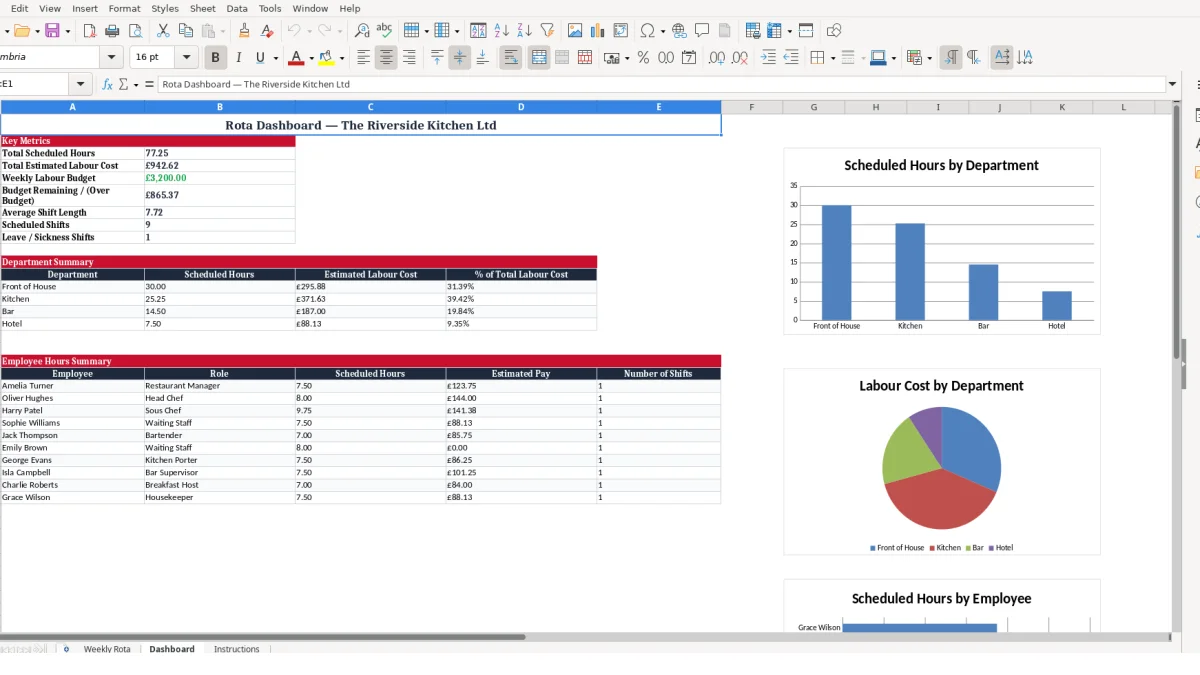Run the spelling check
The height and width of the screenshot is (675, 1200).
[x=384, y=31]
